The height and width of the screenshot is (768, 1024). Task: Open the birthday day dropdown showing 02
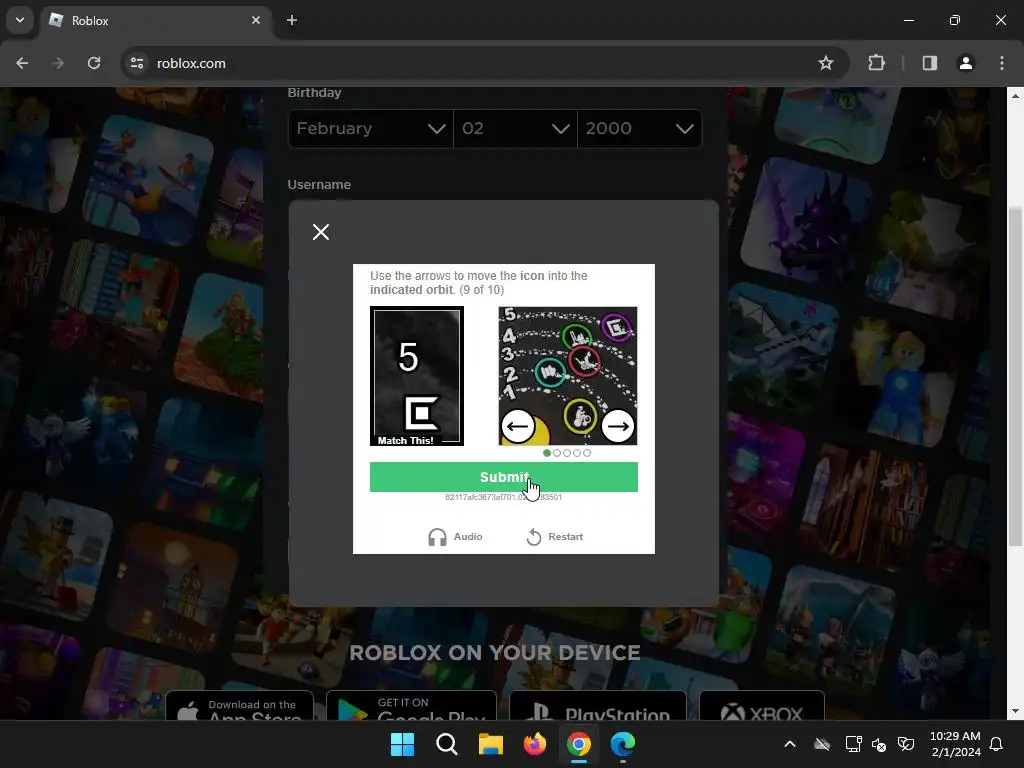[x=515, y=129]
